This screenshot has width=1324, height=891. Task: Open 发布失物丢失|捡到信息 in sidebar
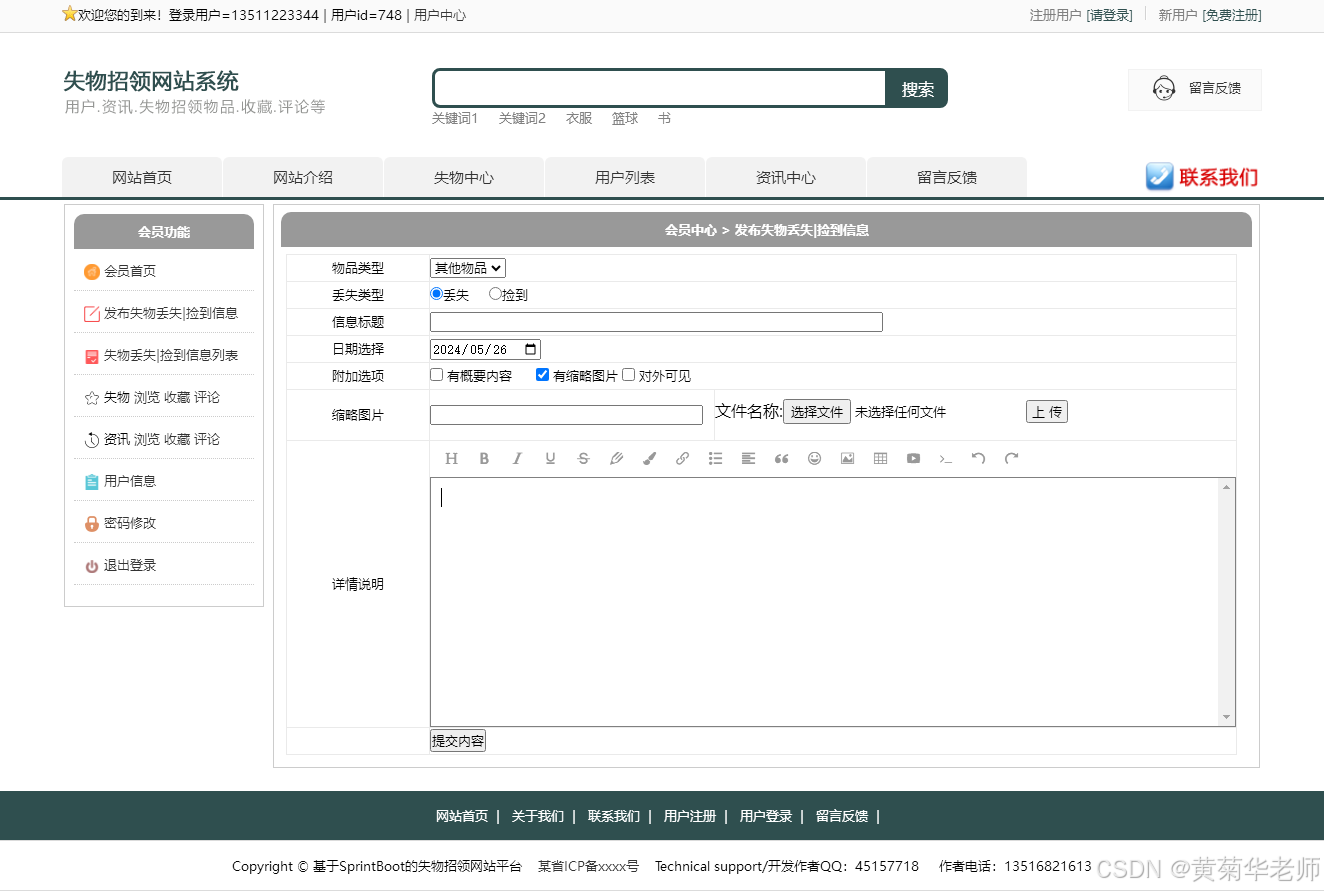click(171, 313)
